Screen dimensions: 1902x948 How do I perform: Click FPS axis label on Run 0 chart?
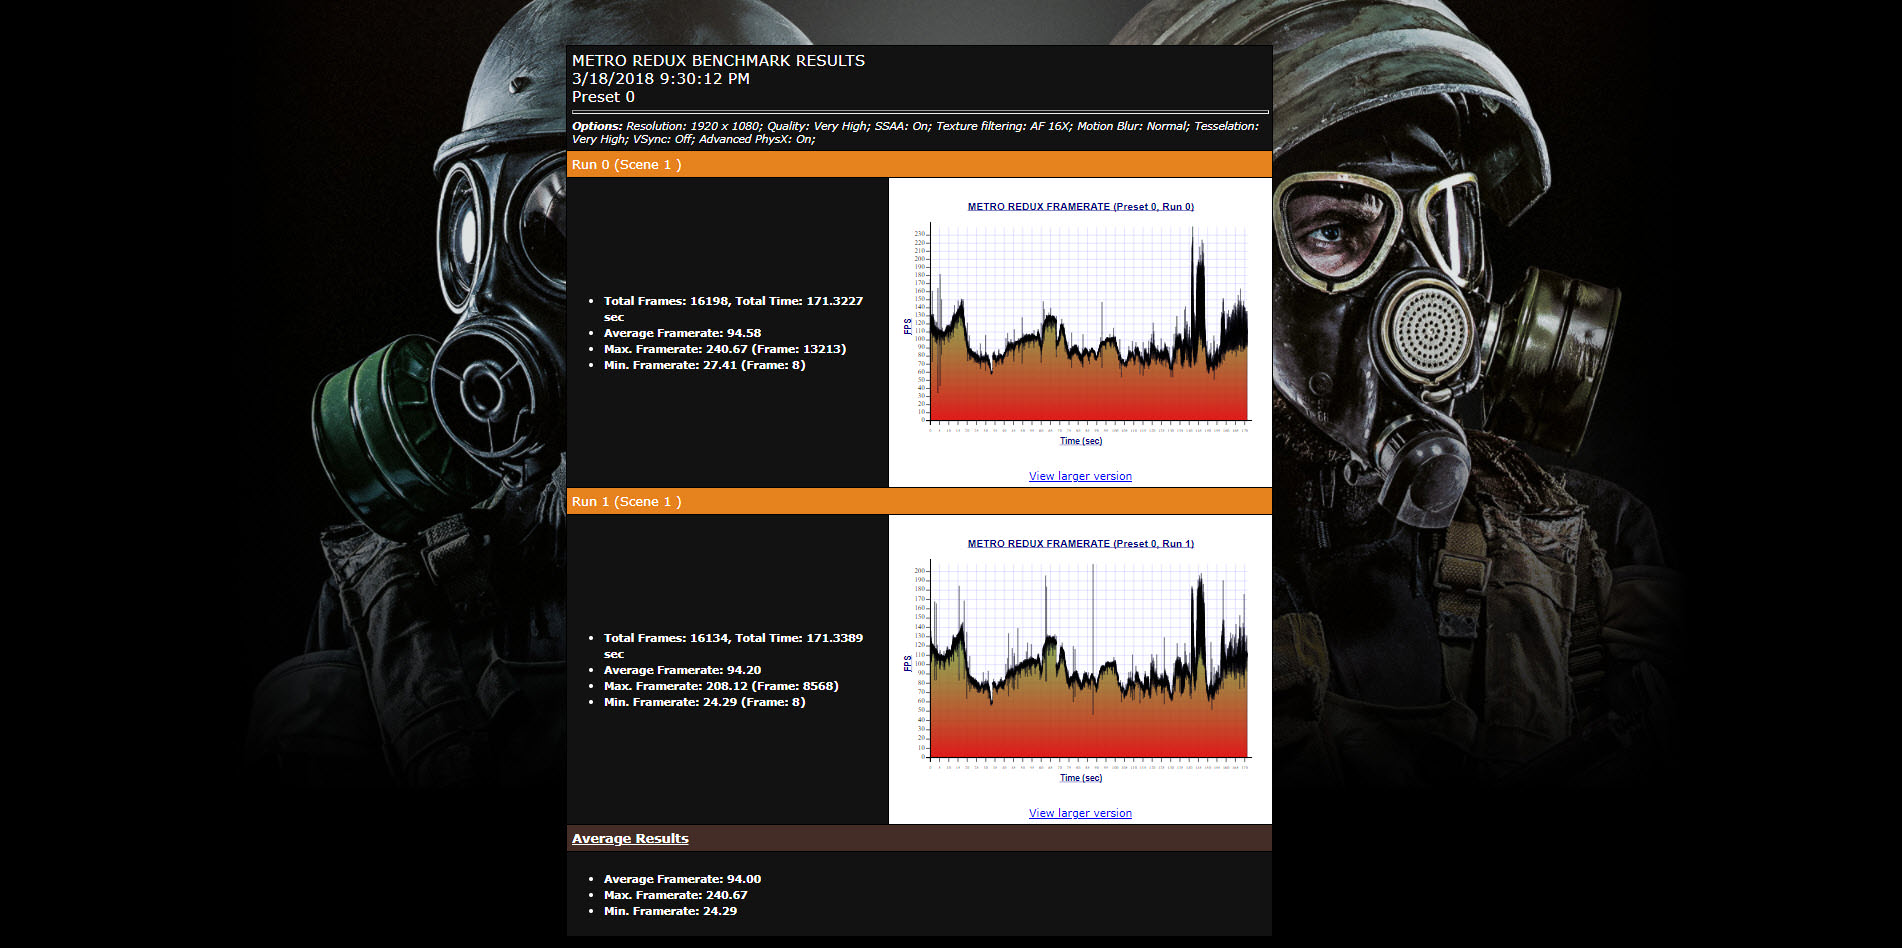(907, 326)
